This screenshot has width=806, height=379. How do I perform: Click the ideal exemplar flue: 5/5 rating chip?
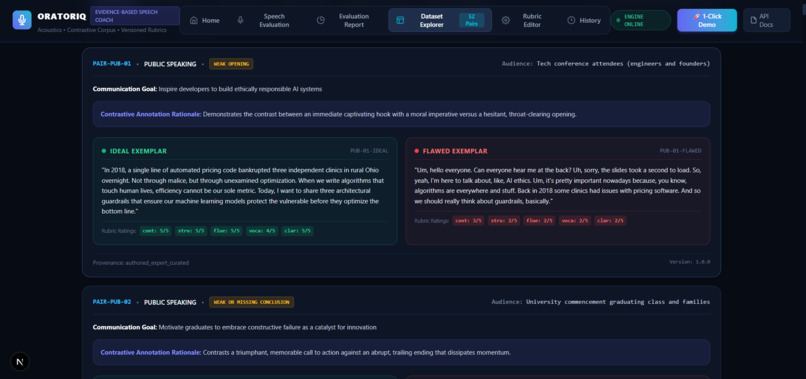click(226, 231)
